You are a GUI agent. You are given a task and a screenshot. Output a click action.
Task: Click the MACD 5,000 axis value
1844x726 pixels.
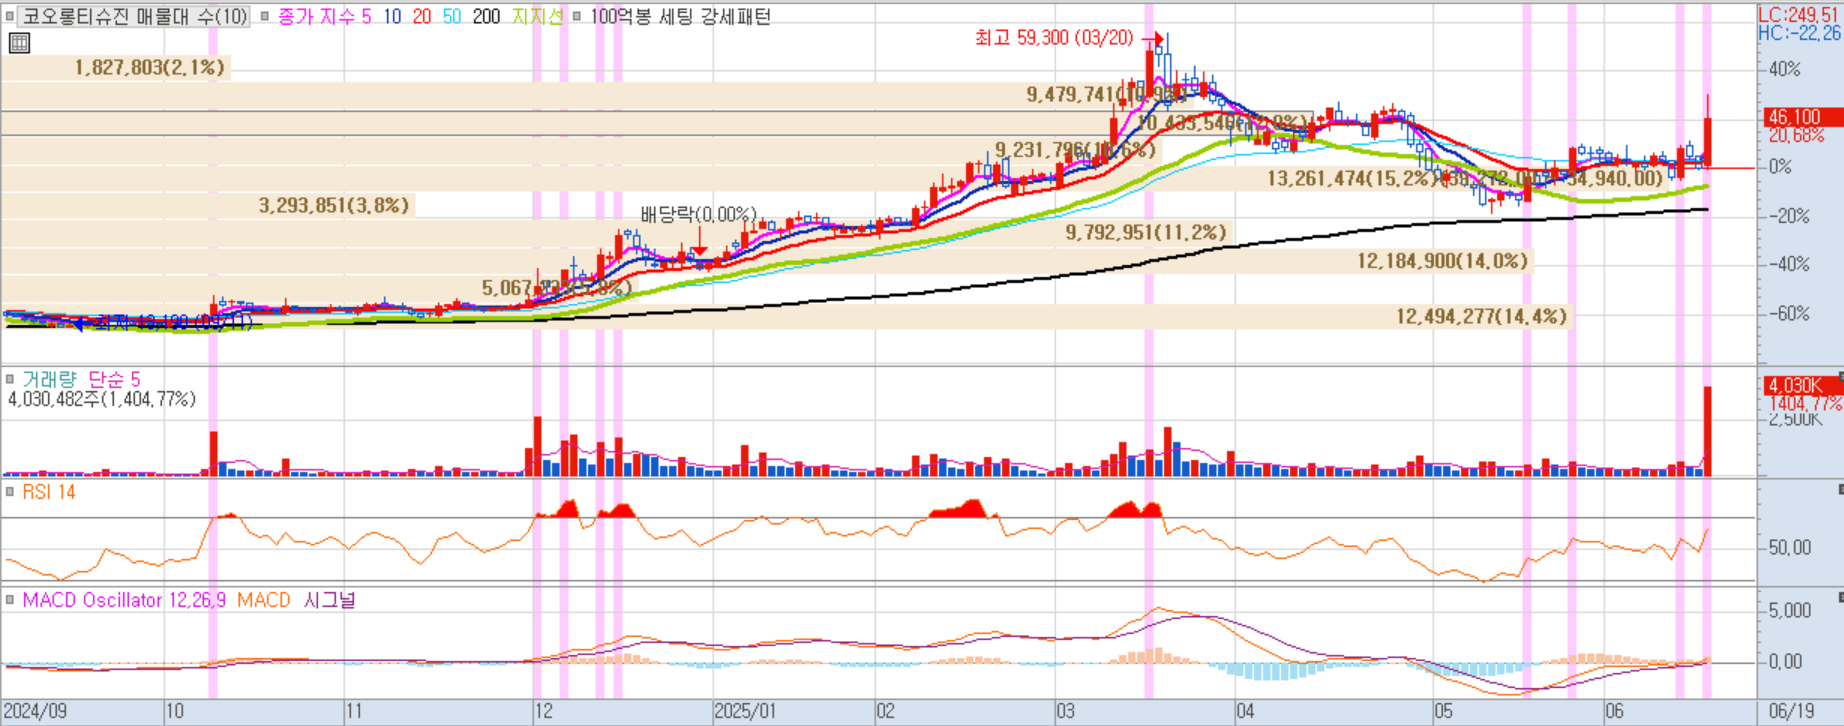pyautogui.click(x=1790, y=610)
